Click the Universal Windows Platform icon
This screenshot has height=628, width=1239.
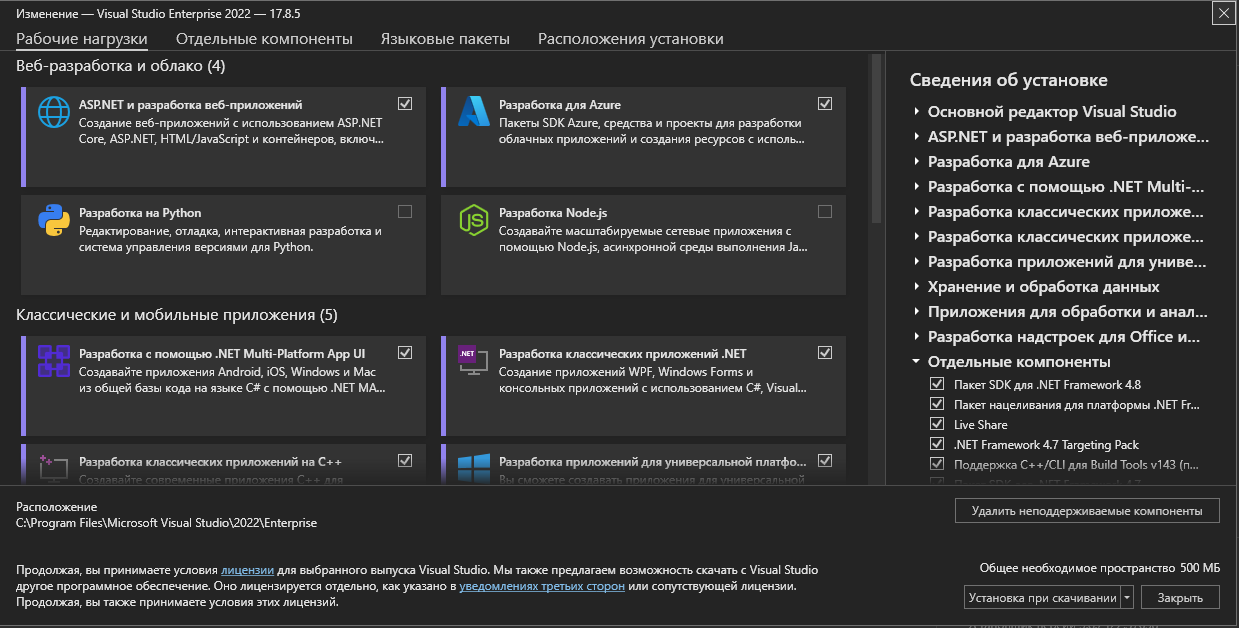pyautogui.click(x=473, y=468)
